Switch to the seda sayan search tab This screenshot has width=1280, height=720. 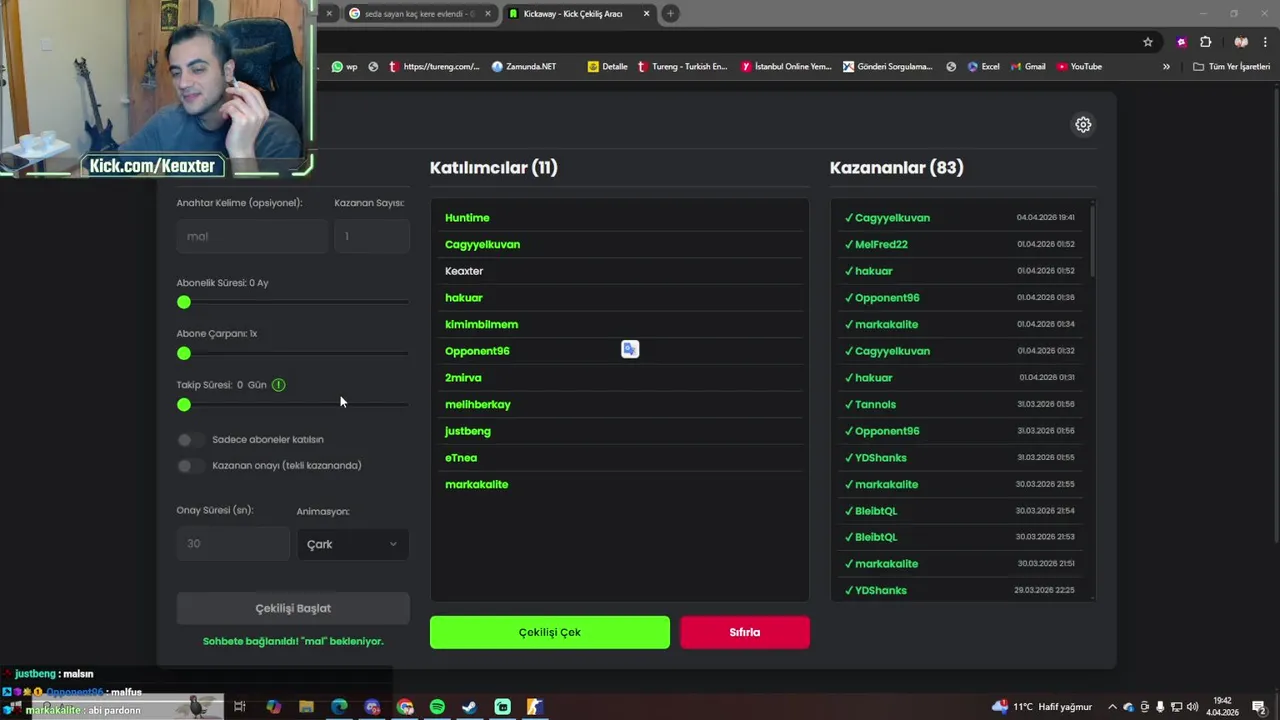419,13
